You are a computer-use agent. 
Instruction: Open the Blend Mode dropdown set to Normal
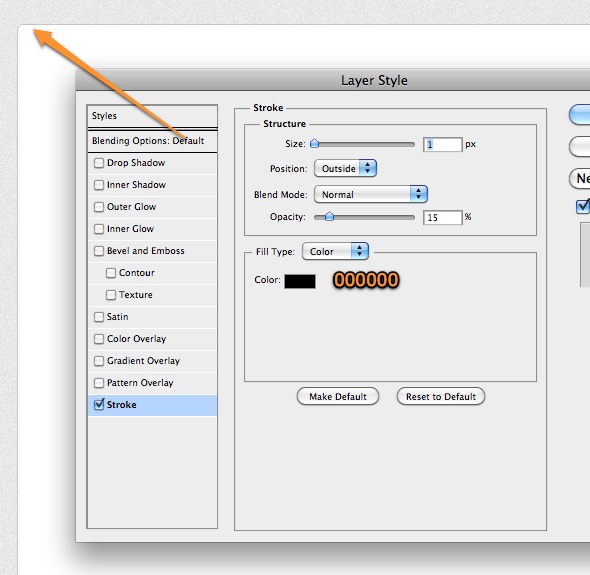pos(371,195)
